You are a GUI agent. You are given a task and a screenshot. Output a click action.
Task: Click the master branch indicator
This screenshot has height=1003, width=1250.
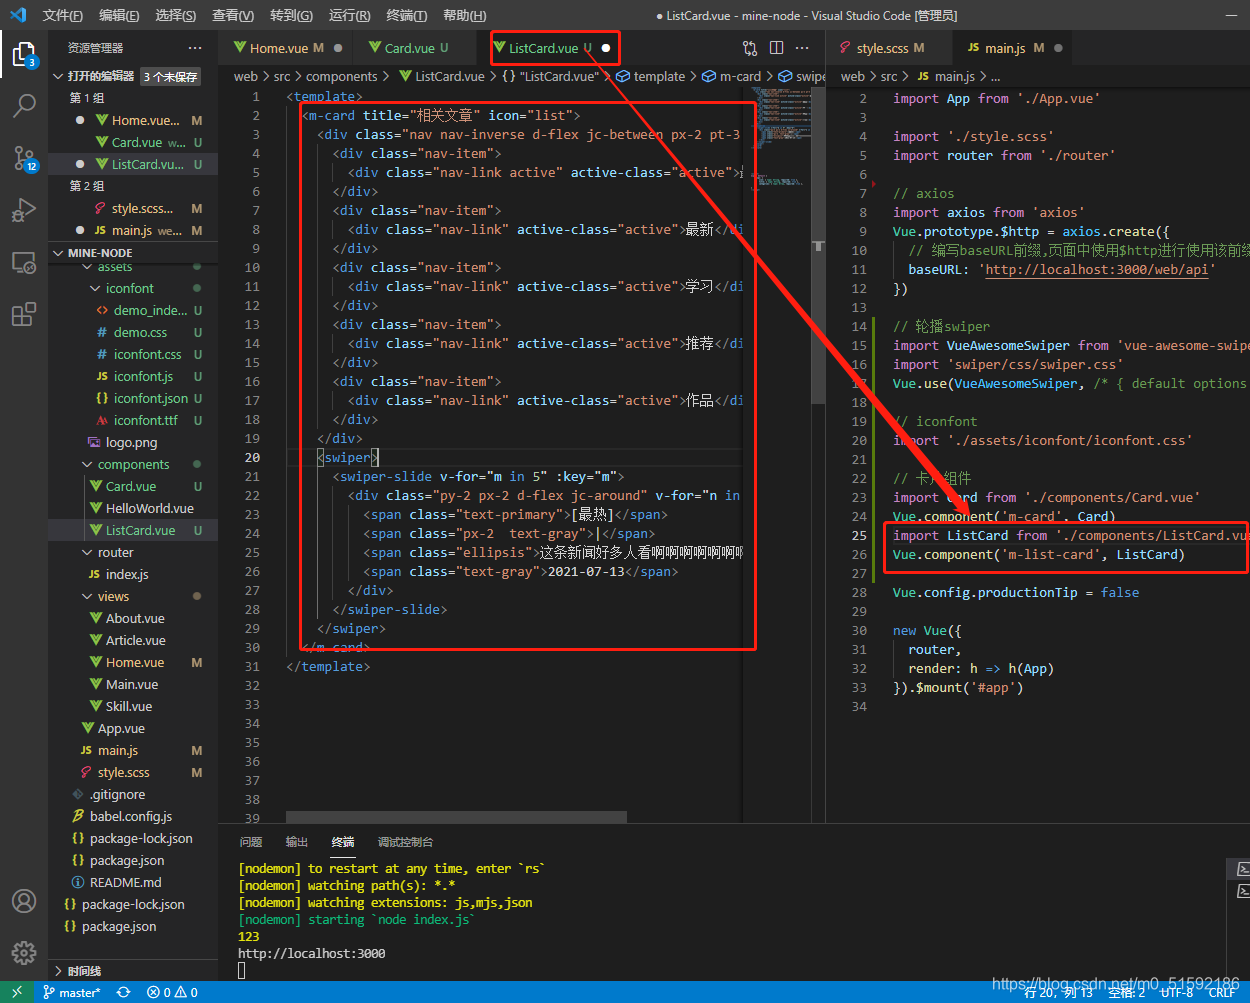[x=72, y=992]
